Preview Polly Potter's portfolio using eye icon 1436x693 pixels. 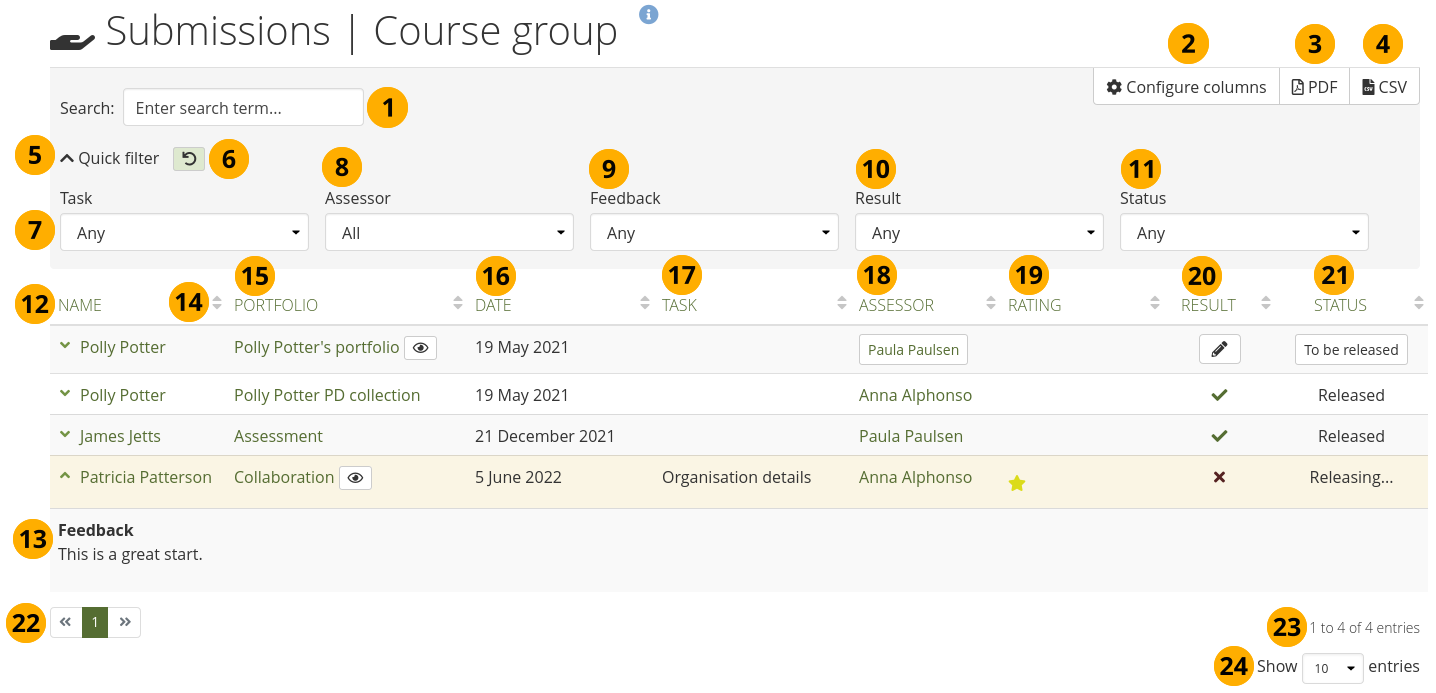pyautogui.click(x=420, y=348)
